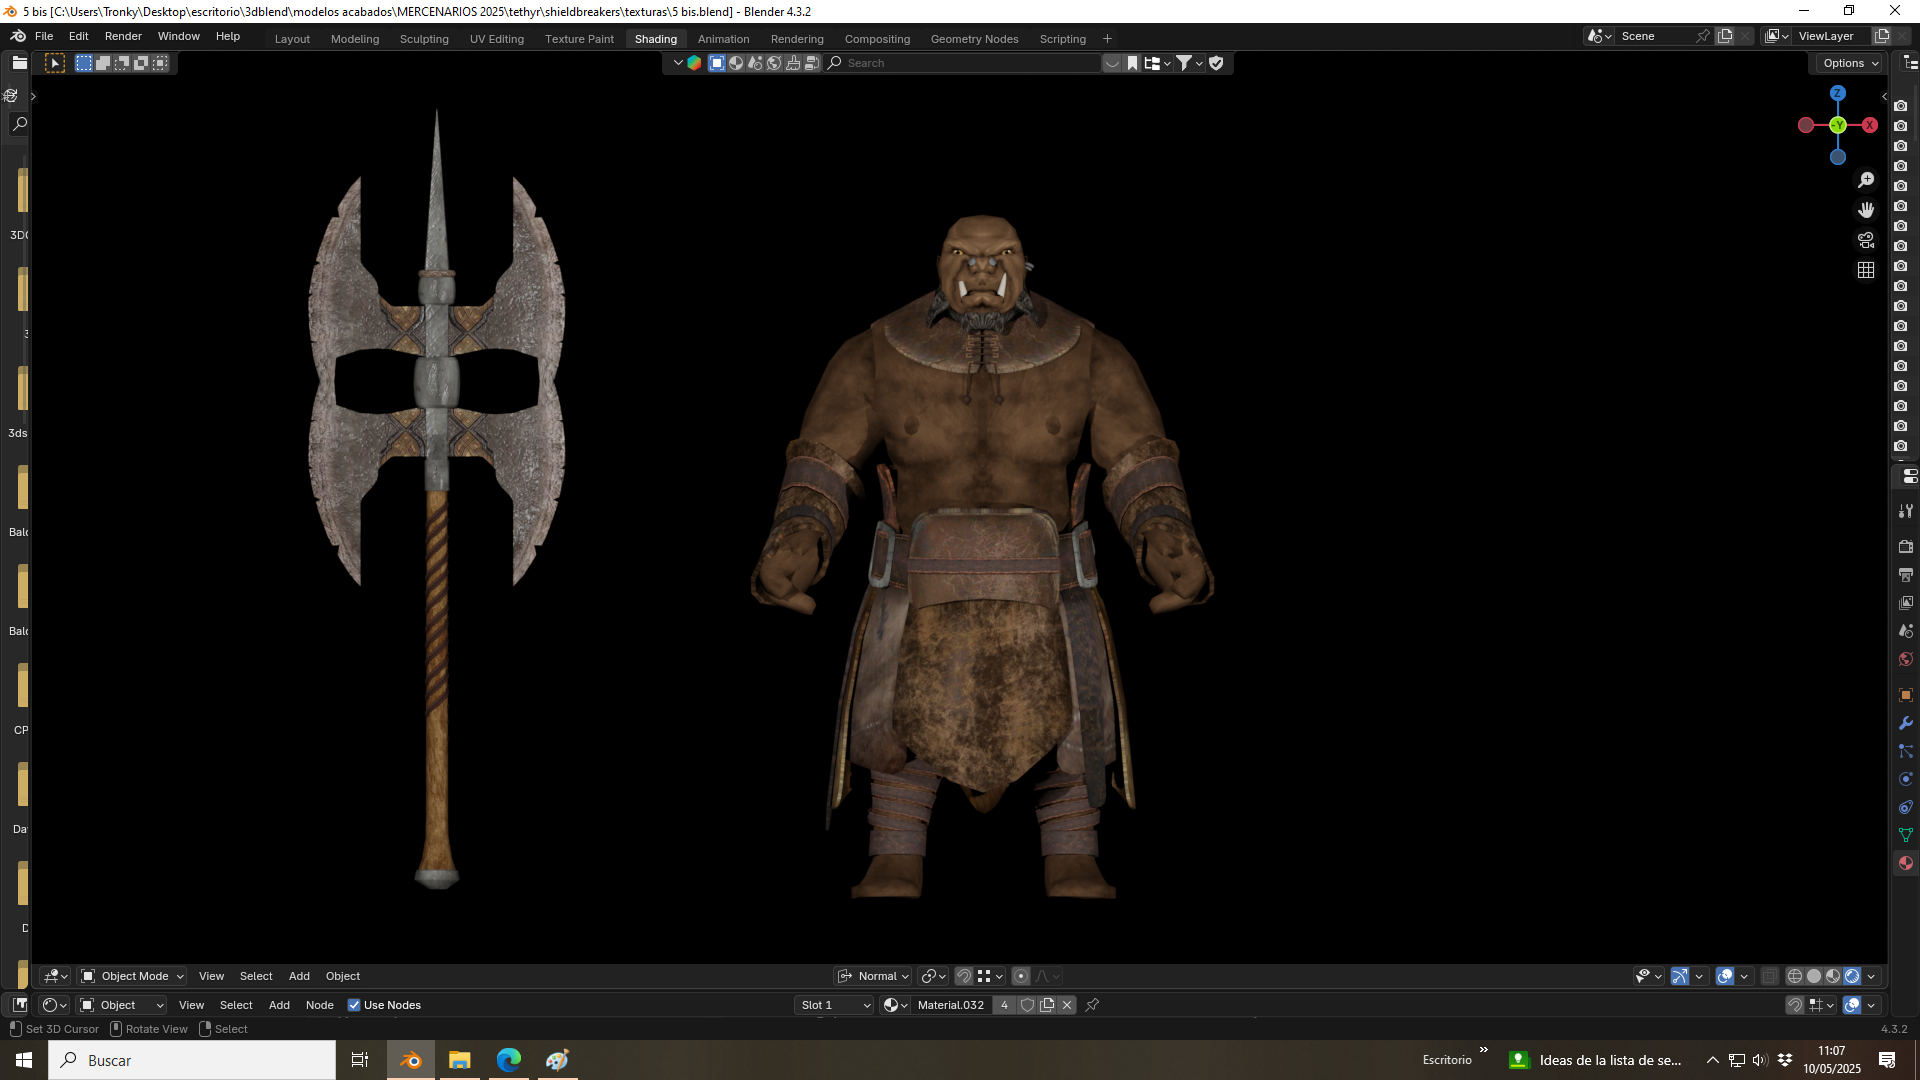
Task: Toggle camera view gizmo icon
Action: [1866, 240]
